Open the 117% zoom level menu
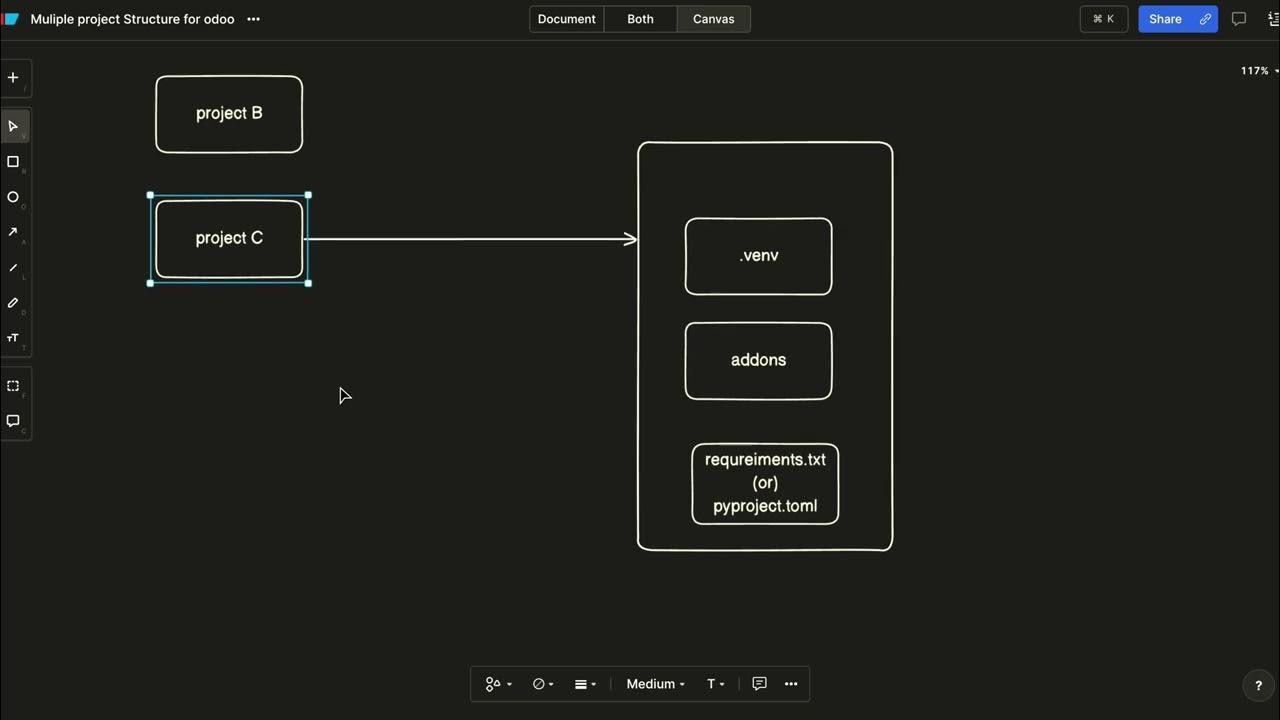This screenshot has width=1280, height=720. pos(1259,71)
